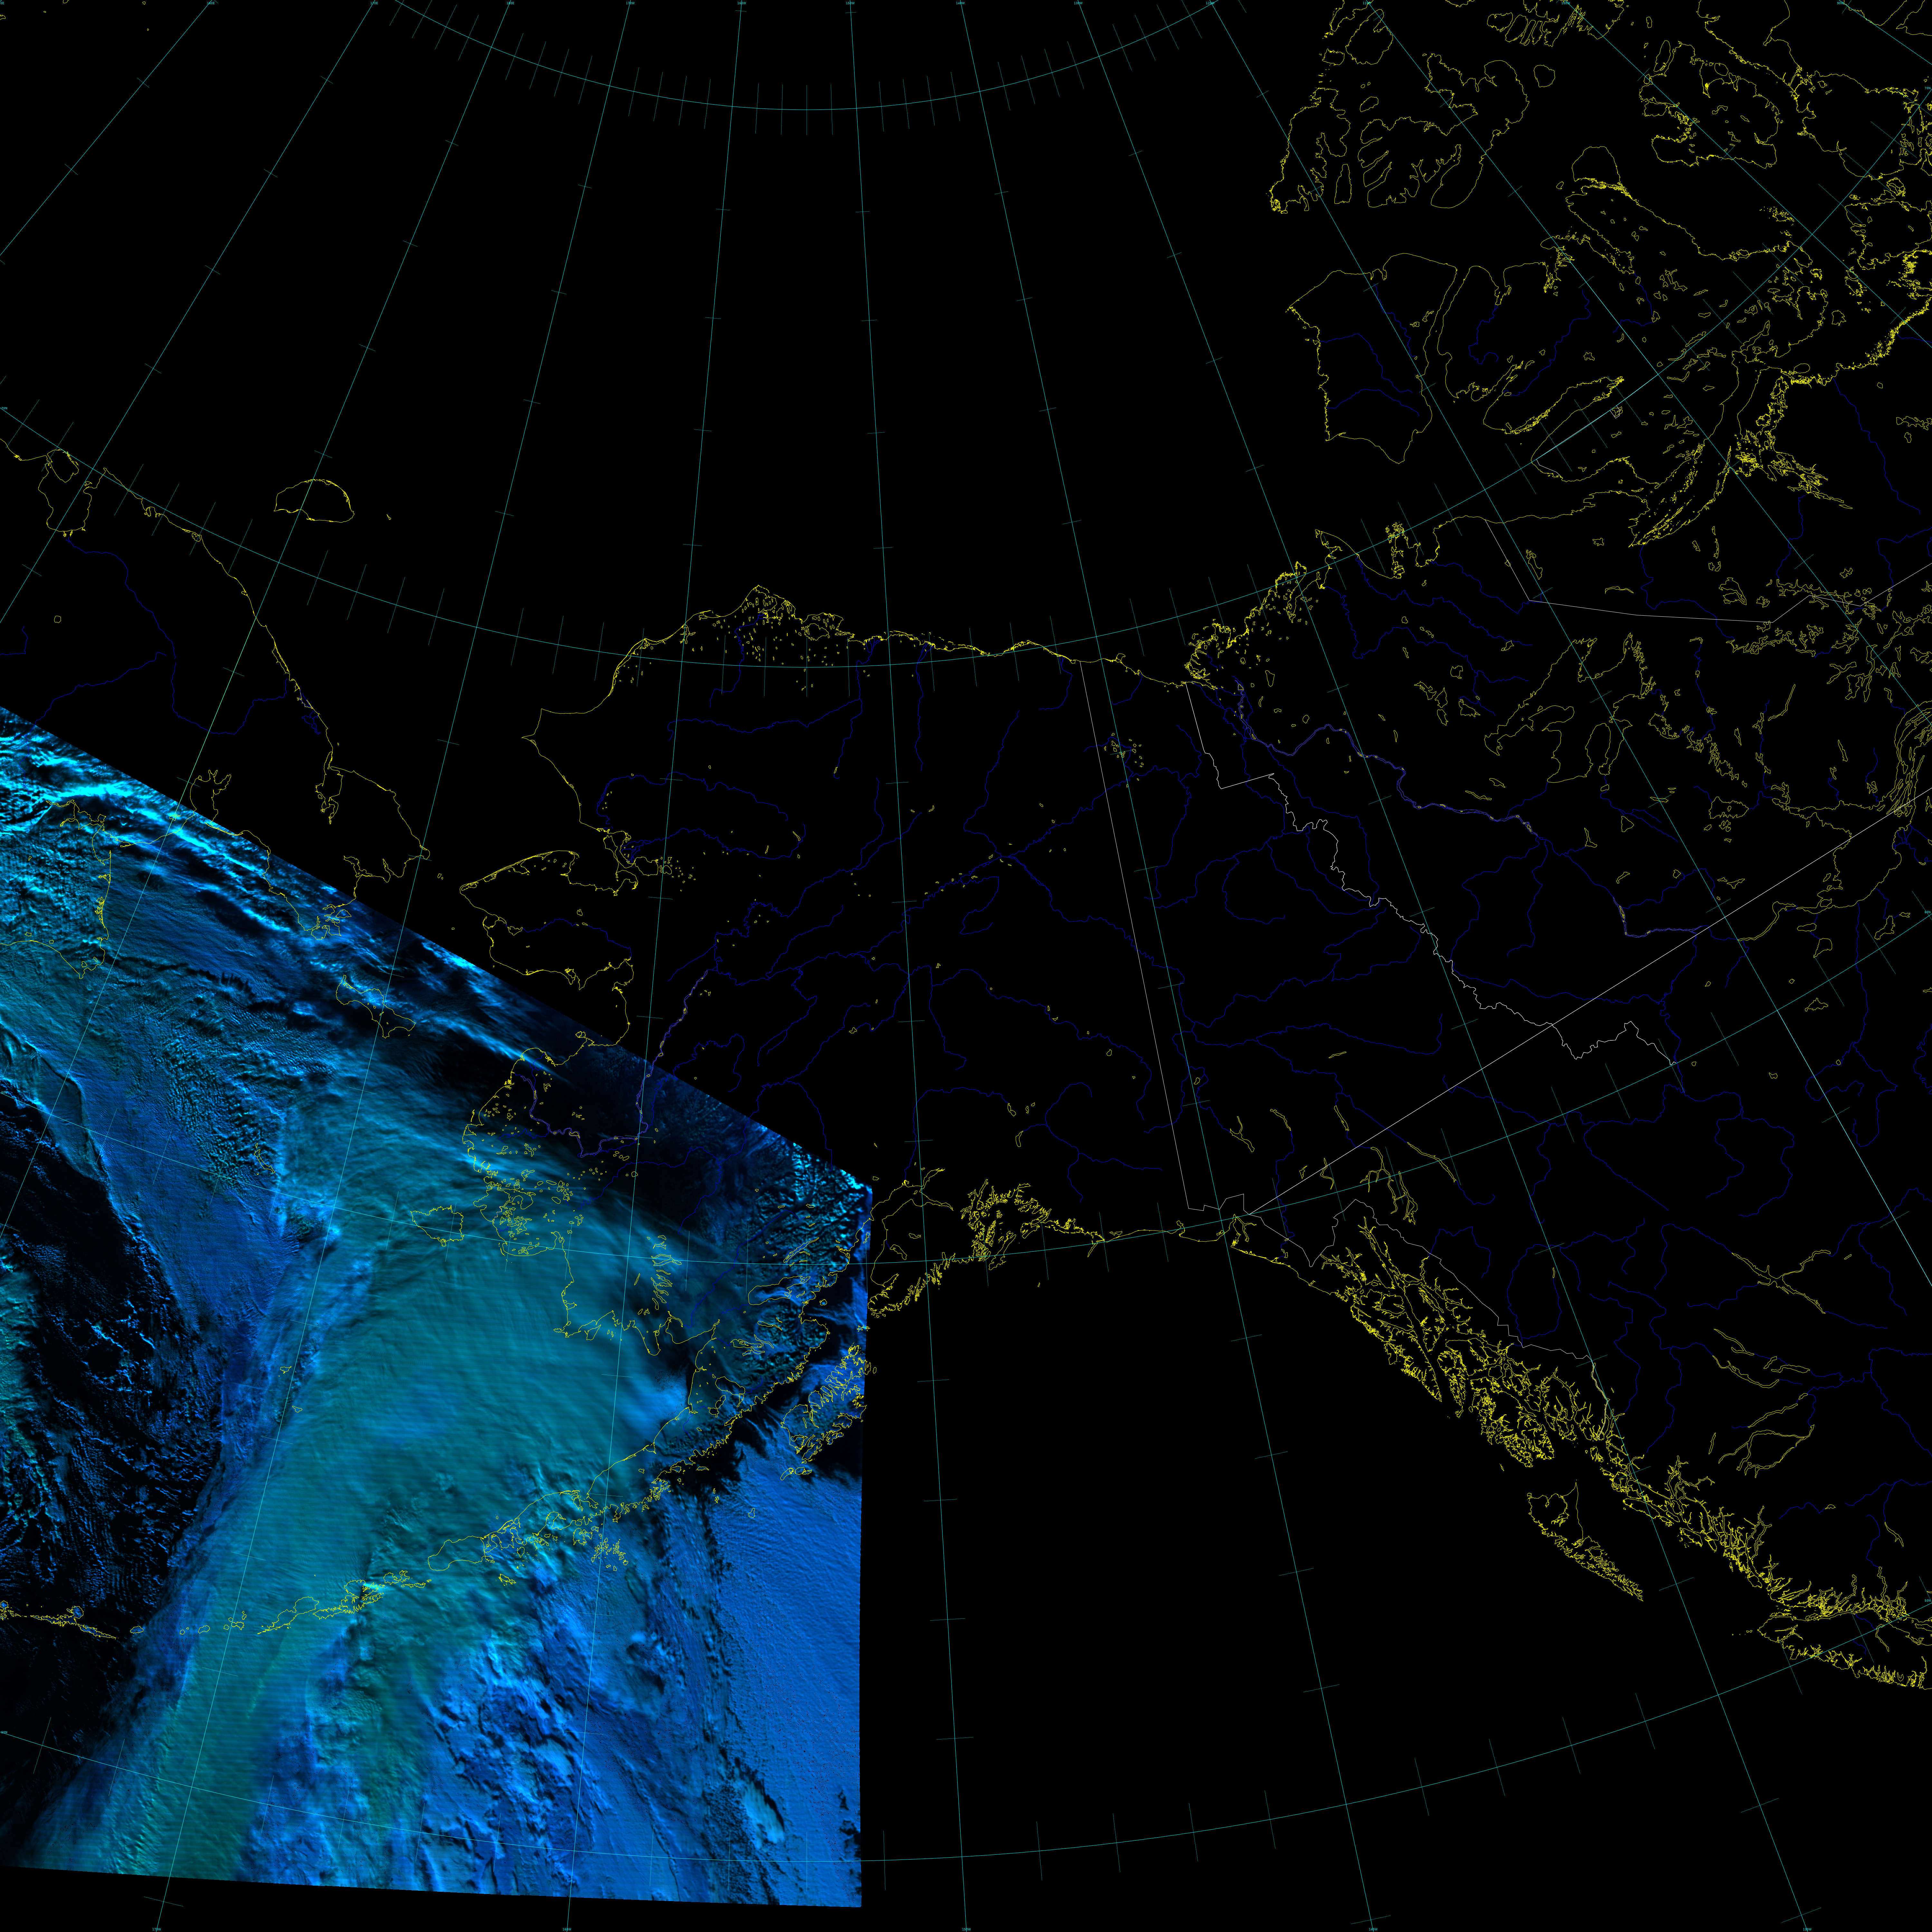Screen dimensions: 1932x1932
Task: Click the 180E longitude grid label
Action: tap(510, 3)
